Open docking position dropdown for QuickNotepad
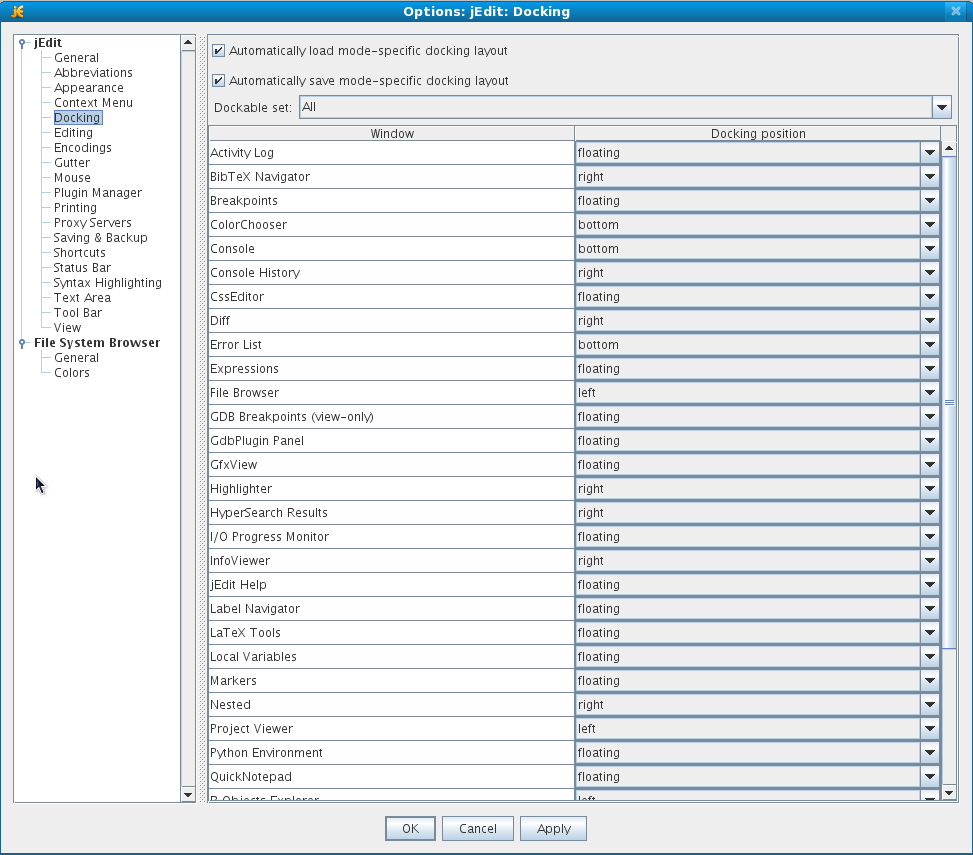The width and height of the screenshot is (973, 855). pos(930,777)
